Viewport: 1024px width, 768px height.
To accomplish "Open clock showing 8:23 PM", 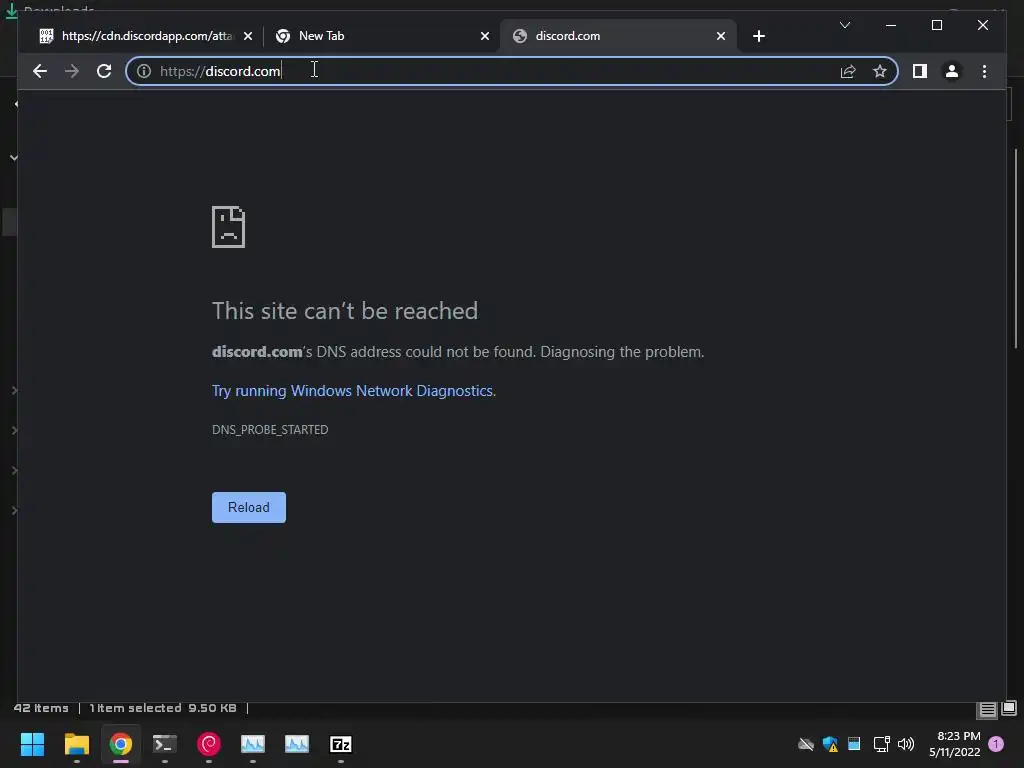I will point(955,744).
